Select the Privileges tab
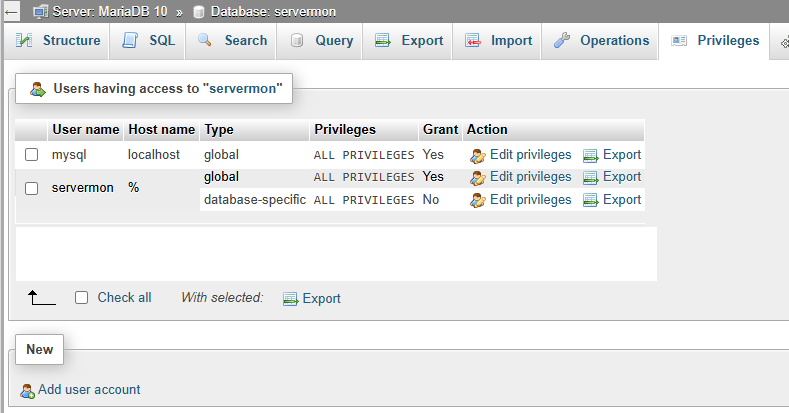 coord(715,41)
